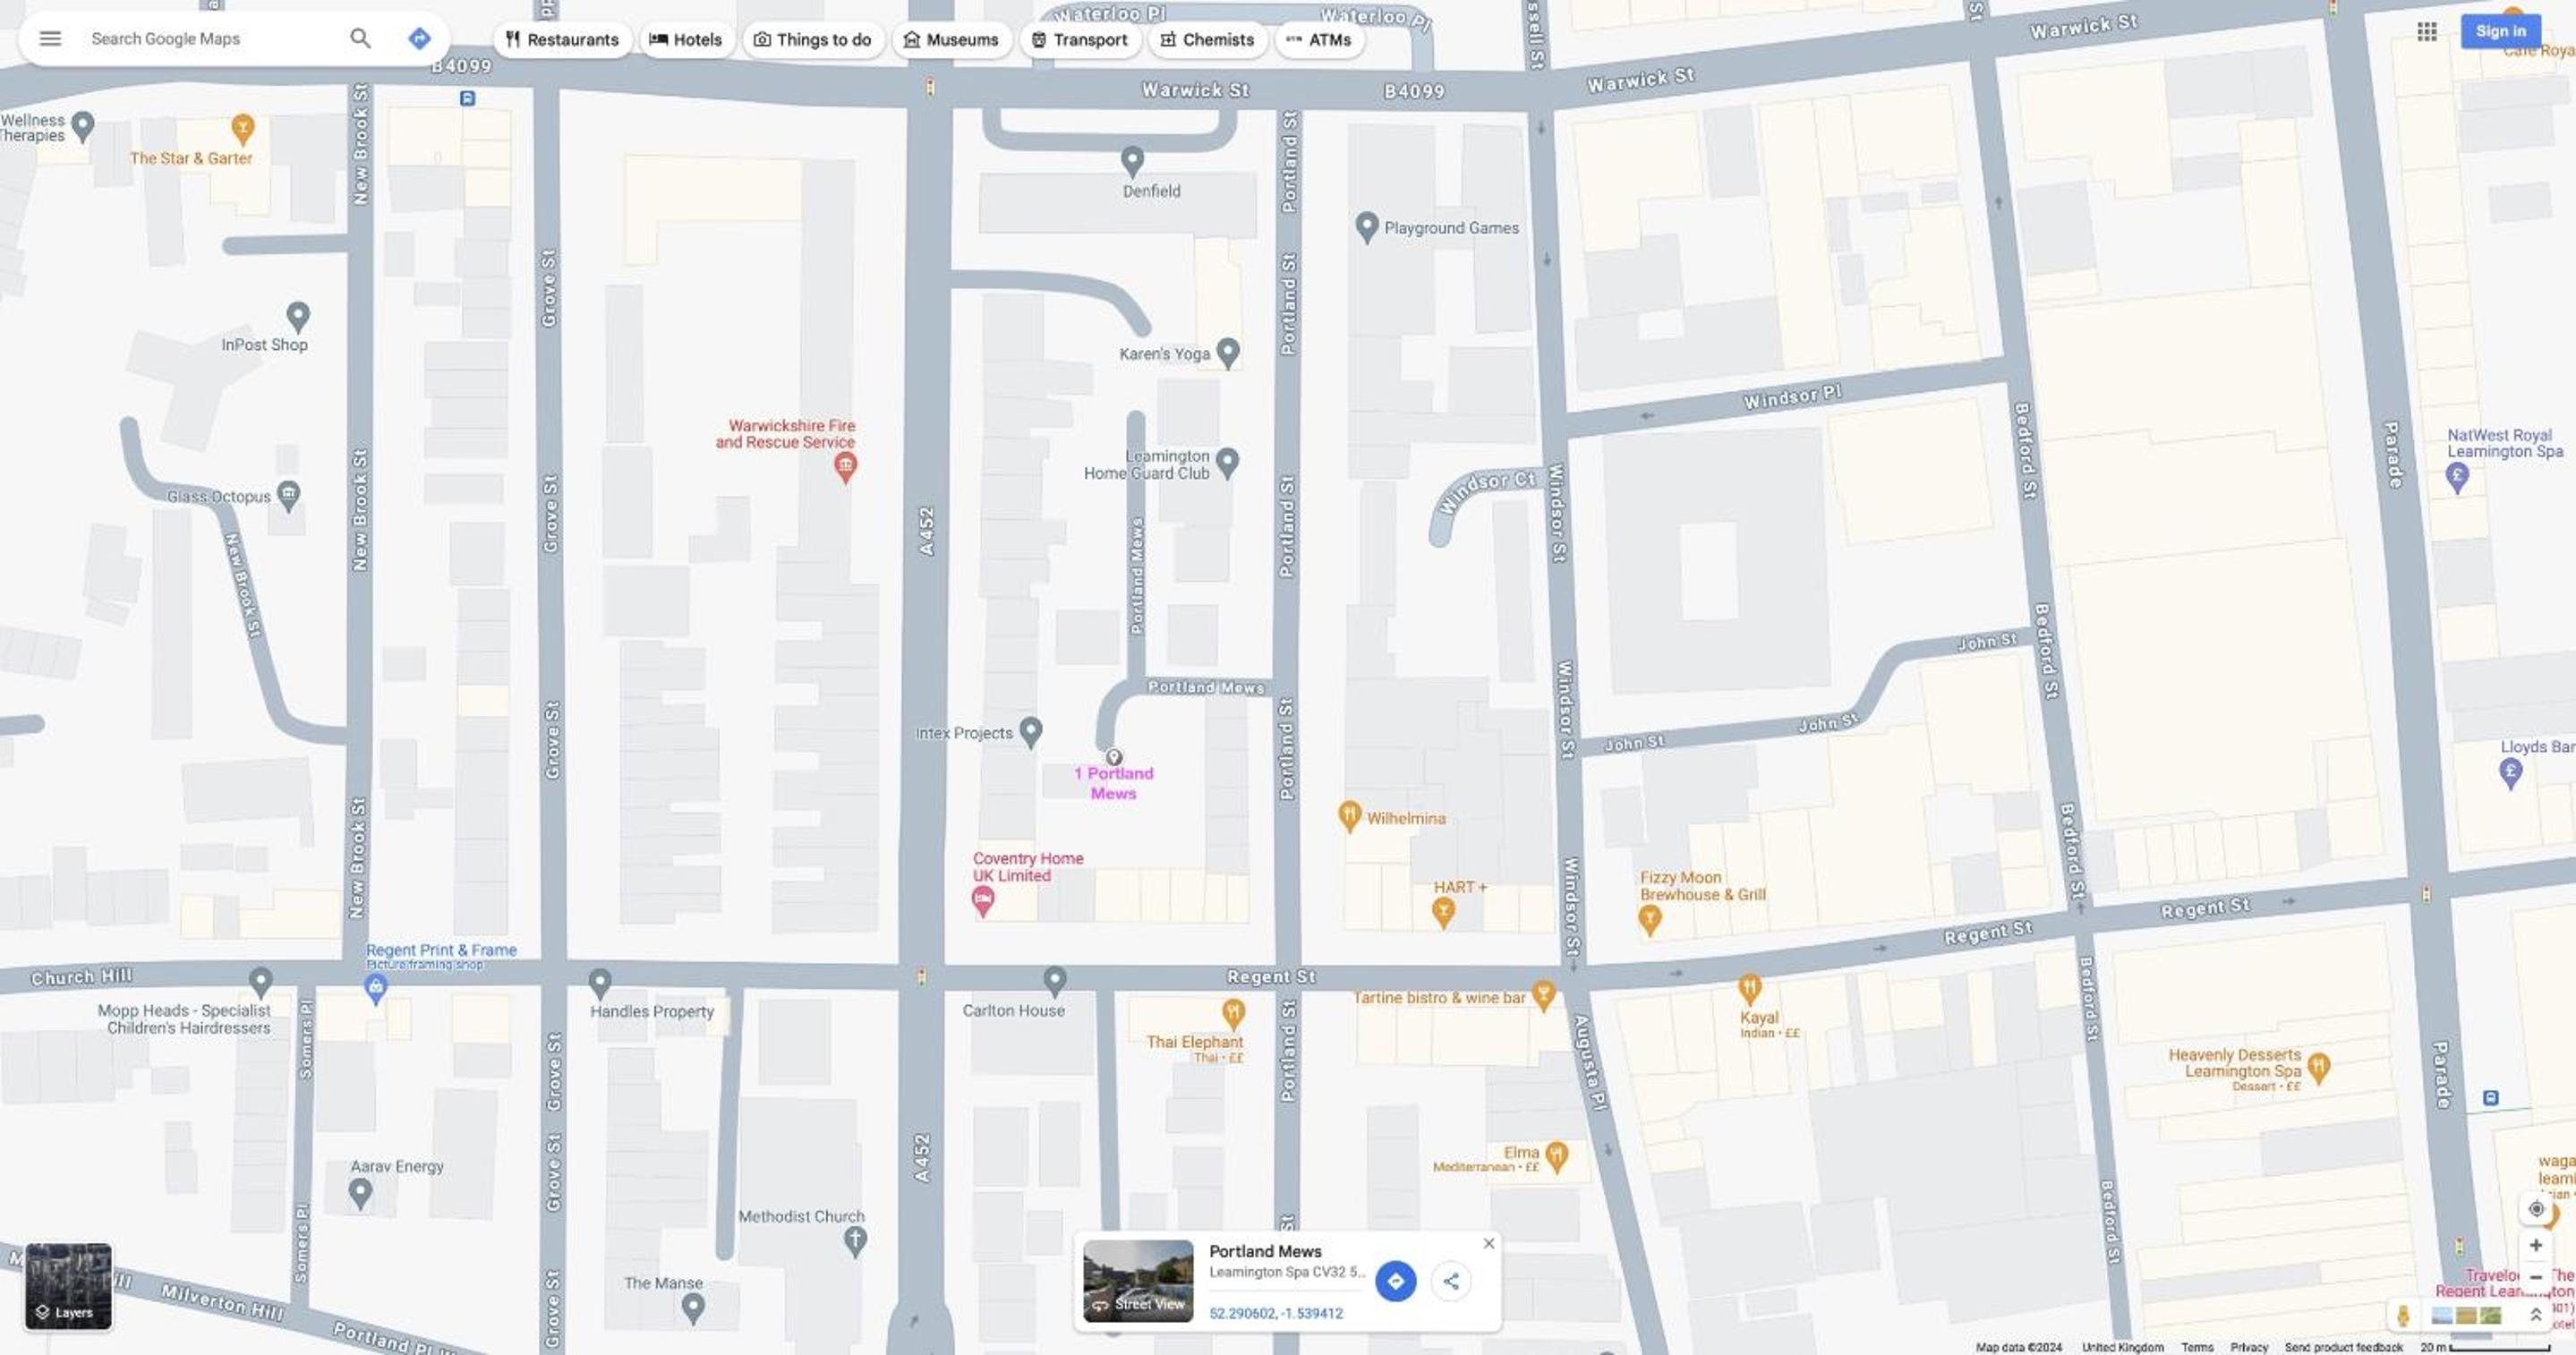Open the hamburger main menu
Viewport: 2576px width, 1355px height.
click(50, 39)
